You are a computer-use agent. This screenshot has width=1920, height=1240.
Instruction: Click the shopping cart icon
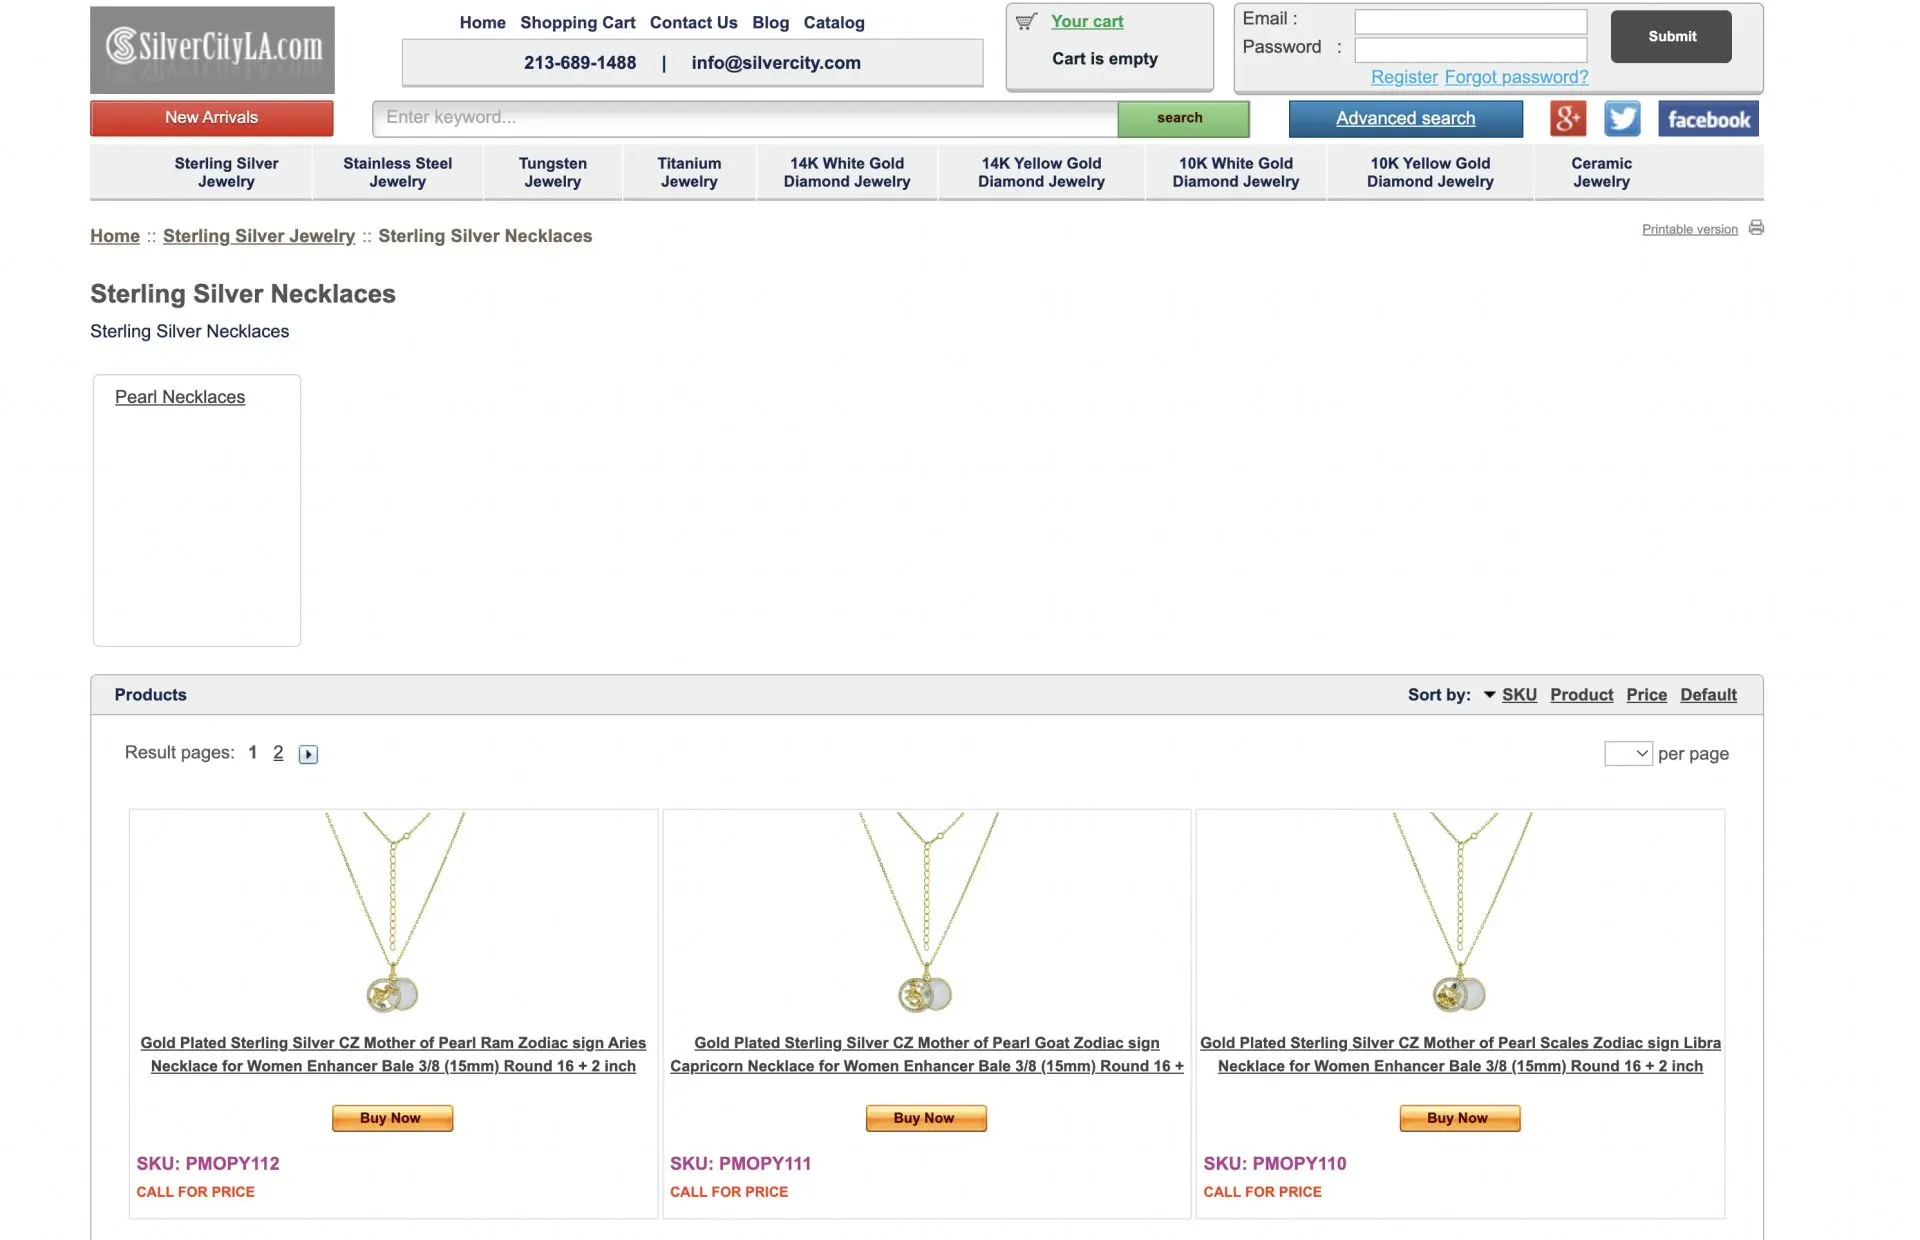click(x=1026, y=21)
